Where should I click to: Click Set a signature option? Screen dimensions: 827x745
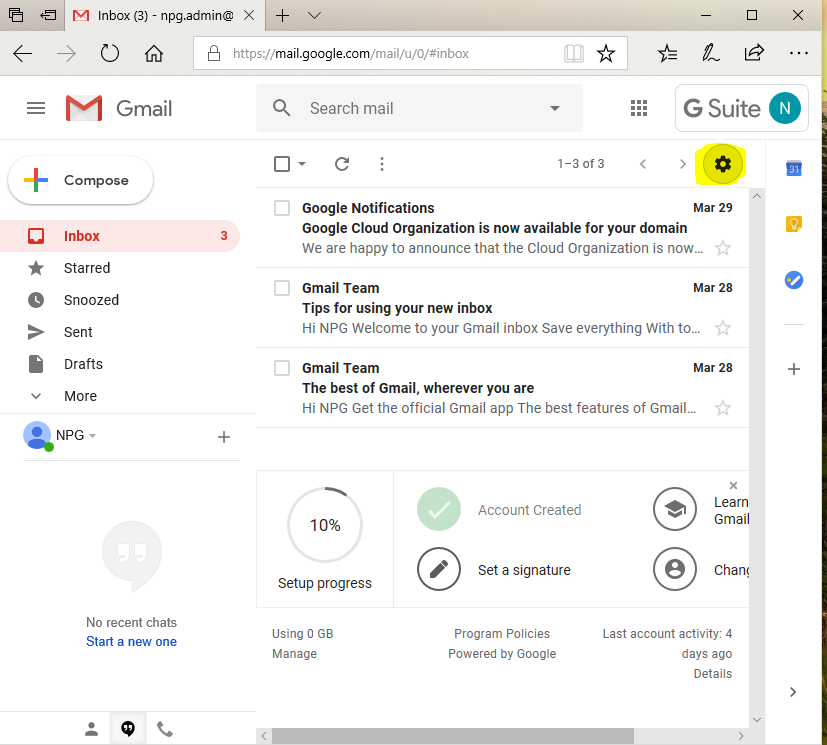524,570
